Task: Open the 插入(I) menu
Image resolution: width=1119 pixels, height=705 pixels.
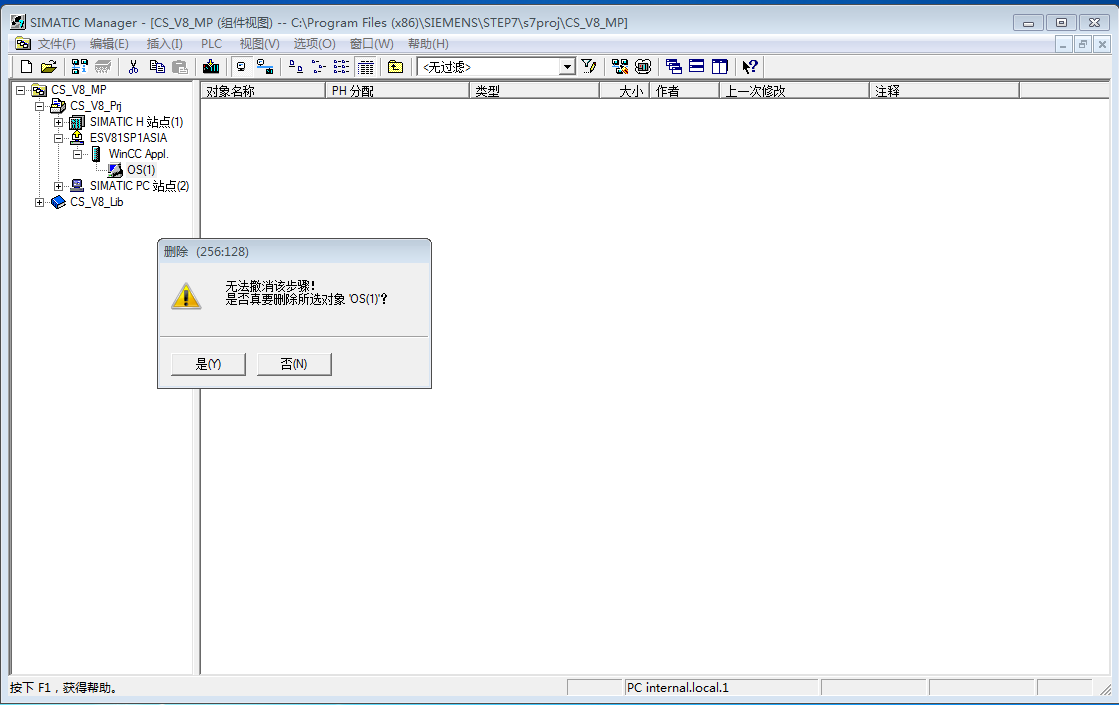Action: [165, 44]
